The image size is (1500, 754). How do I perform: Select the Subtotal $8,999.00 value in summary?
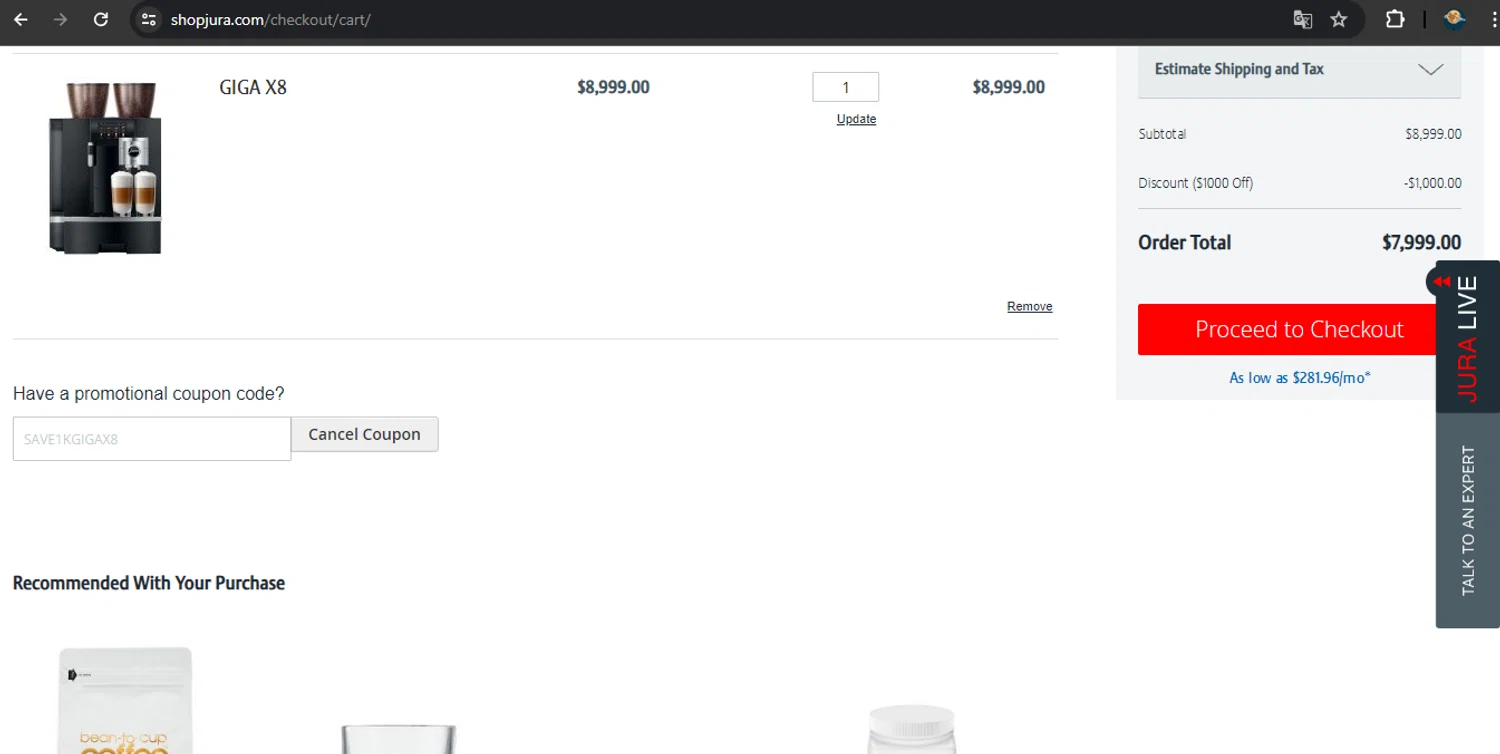click(x=1433, y=134)
